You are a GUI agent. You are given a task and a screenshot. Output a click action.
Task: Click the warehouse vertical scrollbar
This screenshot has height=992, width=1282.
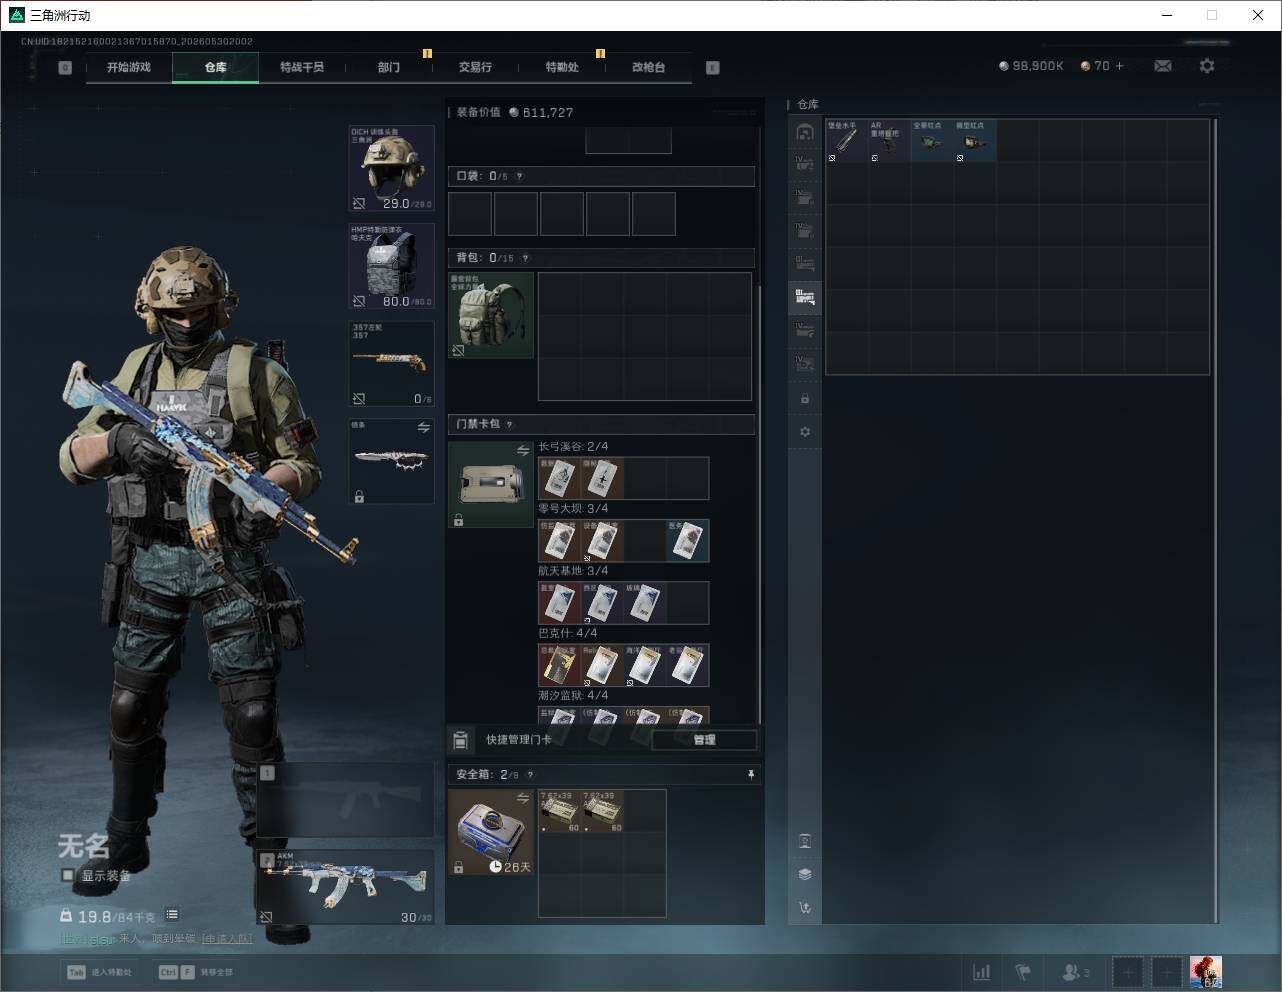[x=1216, y=520]
